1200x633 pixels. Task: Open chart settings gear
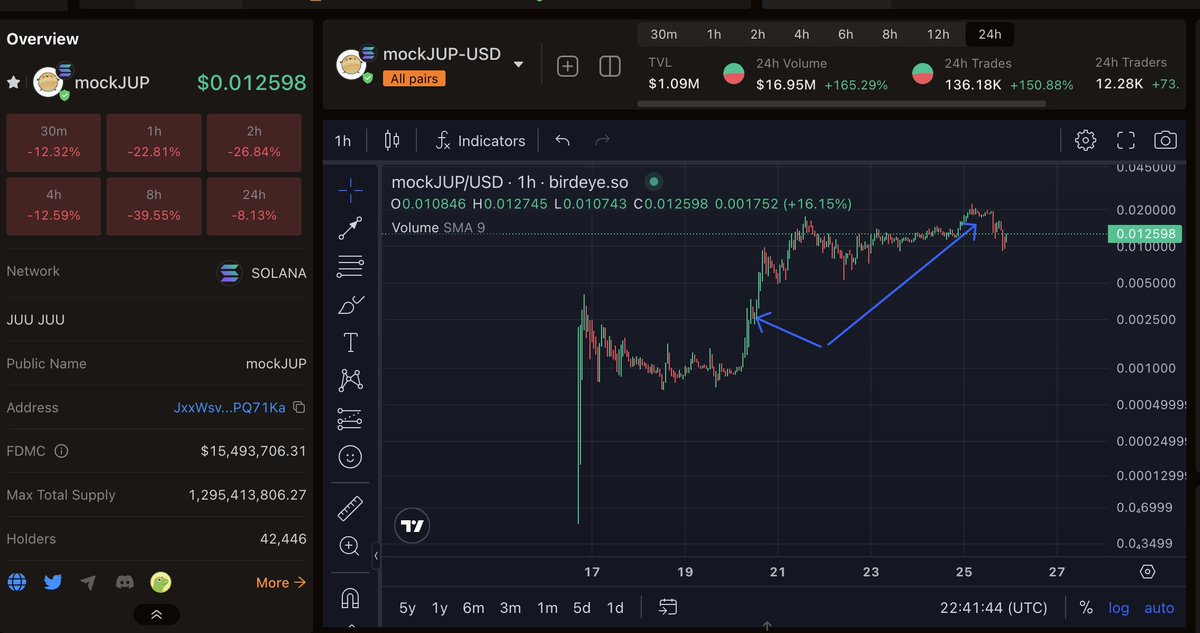pos(1085,140)
